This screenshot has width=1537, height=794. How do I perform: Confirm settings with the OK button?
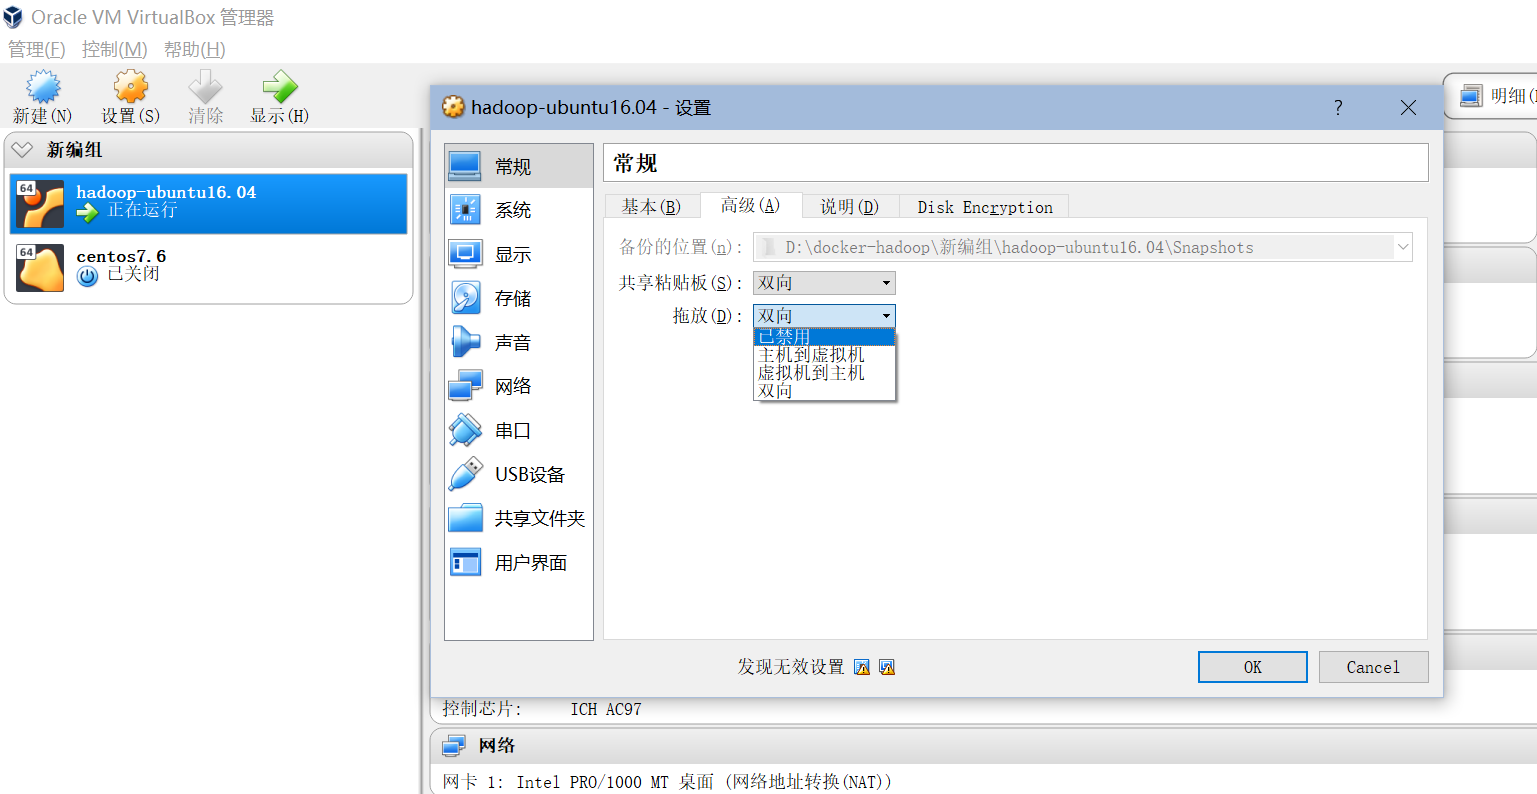(1253, 667)
